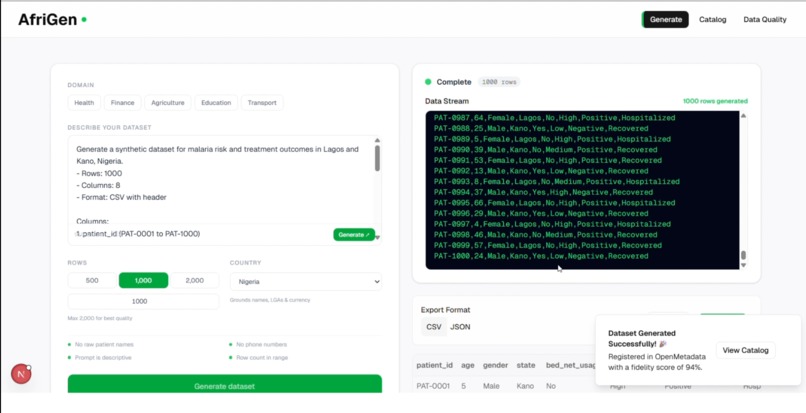Click the PAT-0993 line in Data Stream
806x413 pixels.
(x=556, y=182)
